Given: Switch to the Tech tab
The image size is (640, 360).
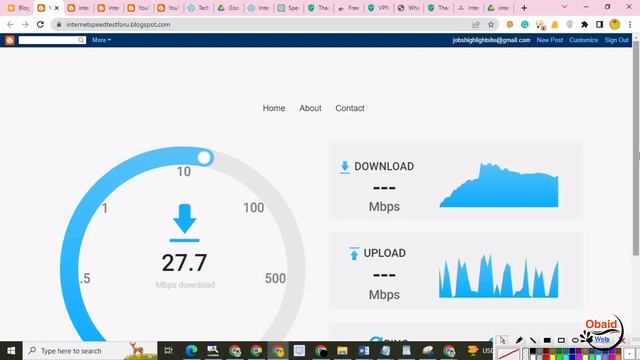Looking at the screenshot, I should tap(199, 8).
